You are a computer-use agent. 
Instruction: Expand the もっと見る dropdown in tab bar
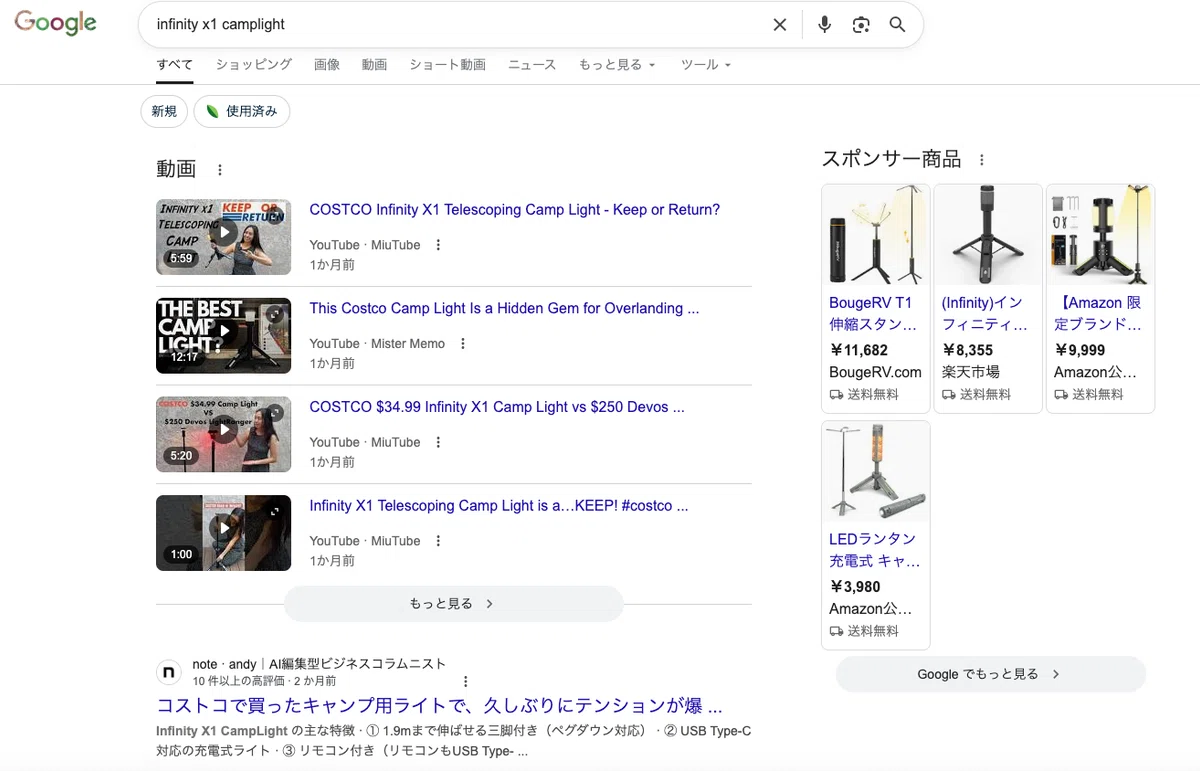(617, 64)
